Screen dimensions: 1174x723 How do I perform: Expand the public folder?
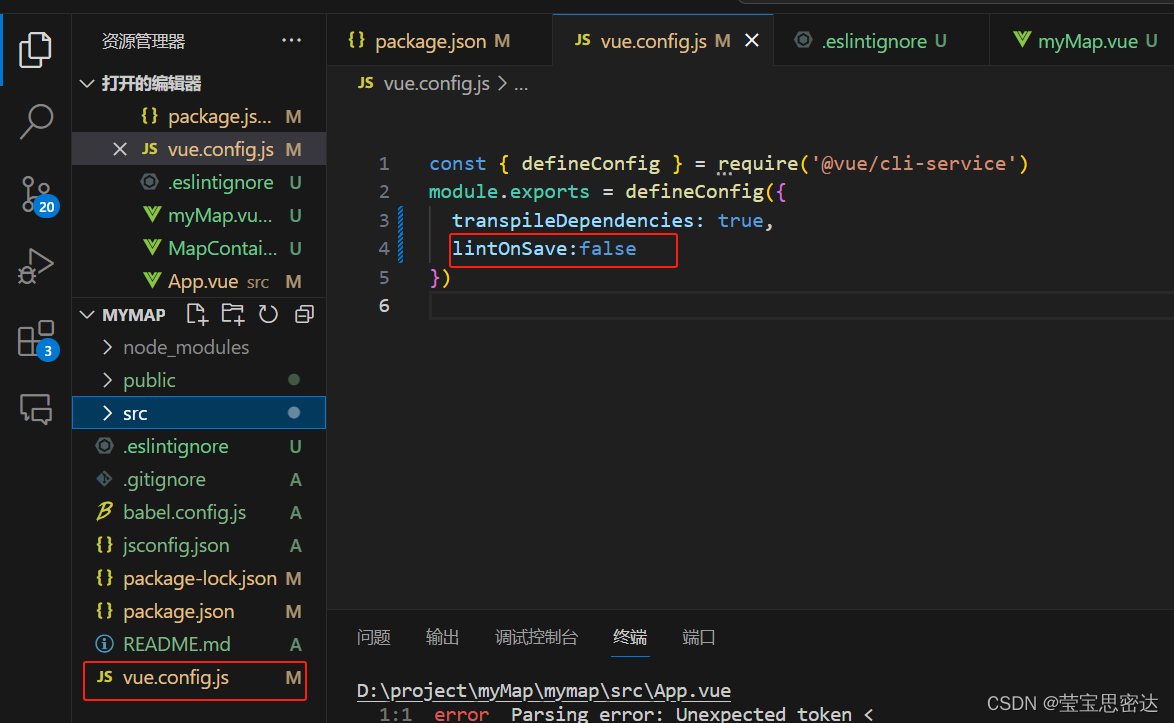(150, 380)
